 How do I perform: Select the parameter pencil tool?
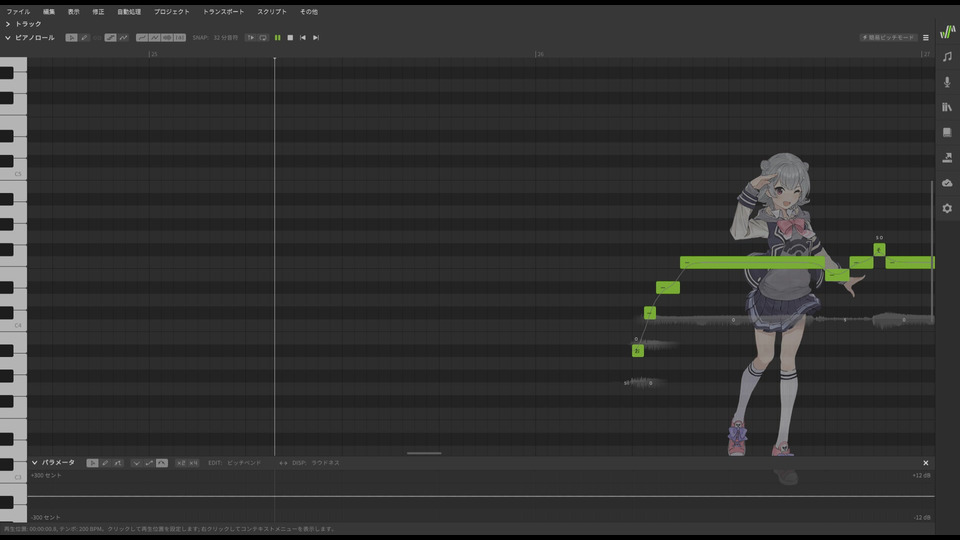(105, 463)
